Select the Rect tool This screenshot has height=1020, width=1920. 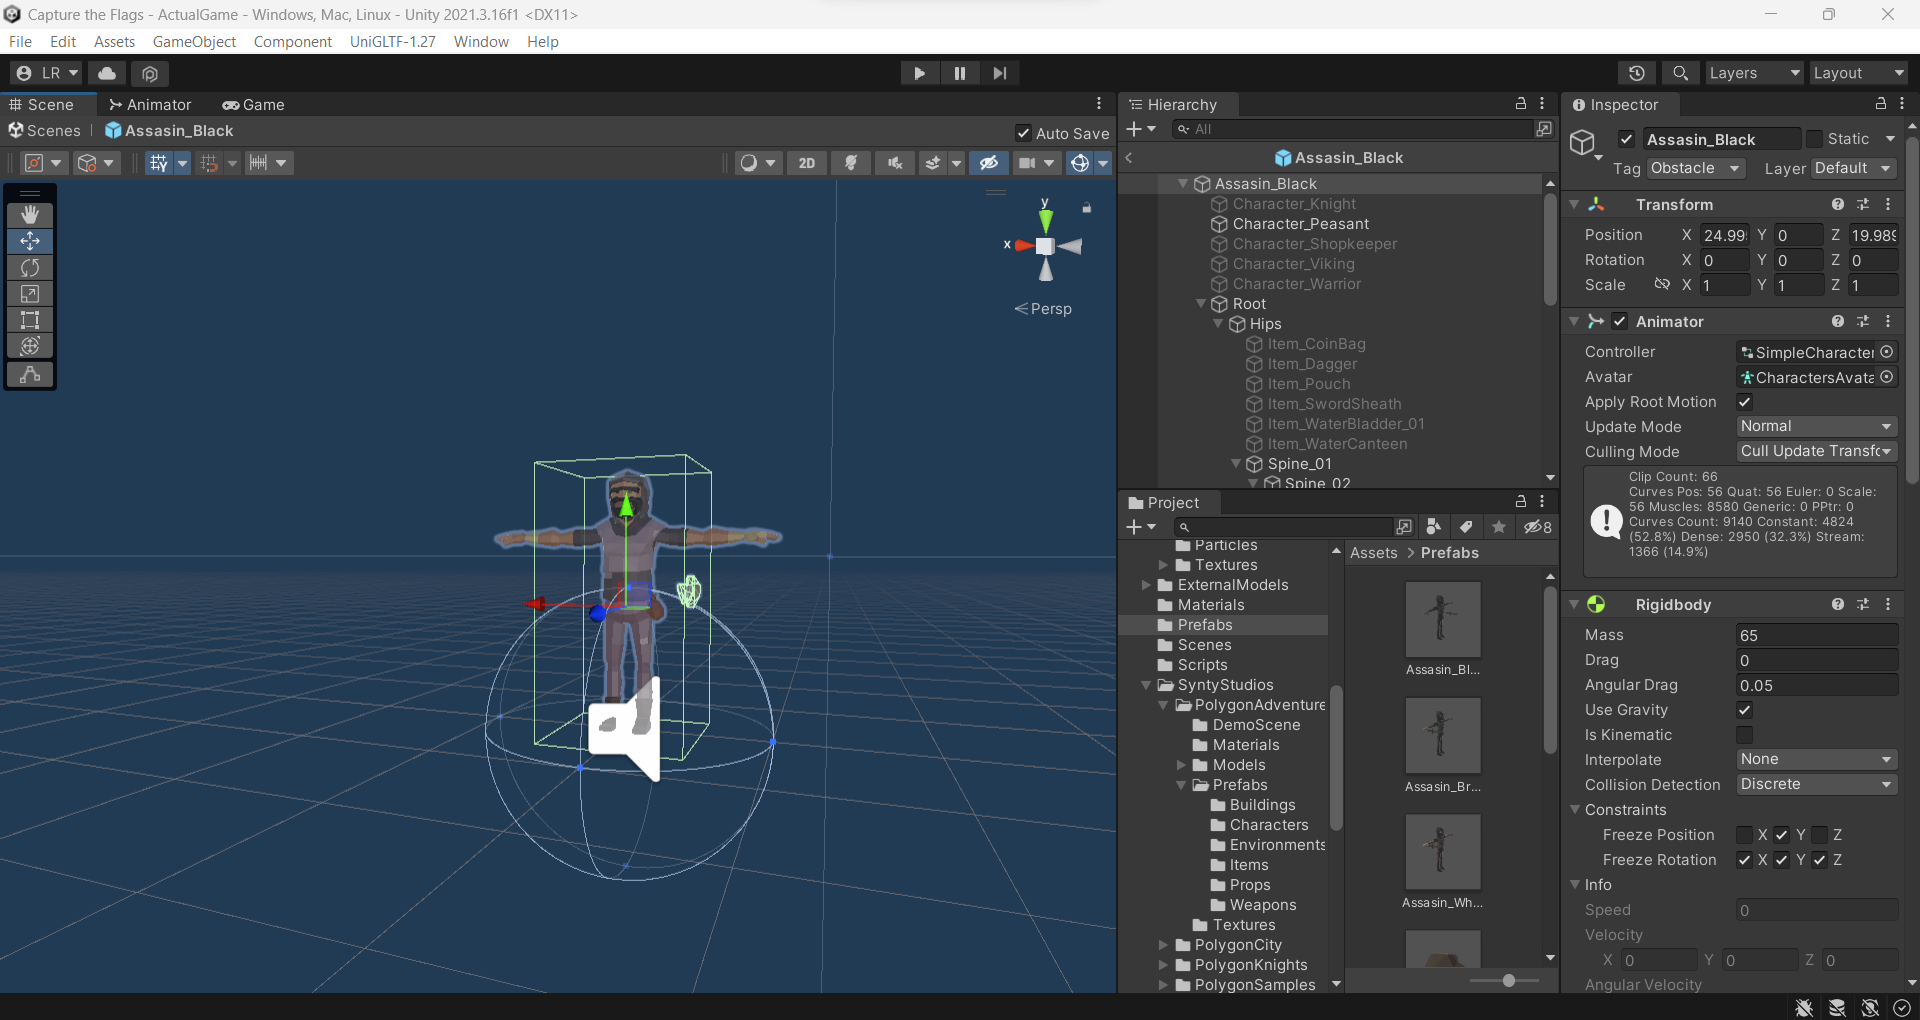pos(30,320)
